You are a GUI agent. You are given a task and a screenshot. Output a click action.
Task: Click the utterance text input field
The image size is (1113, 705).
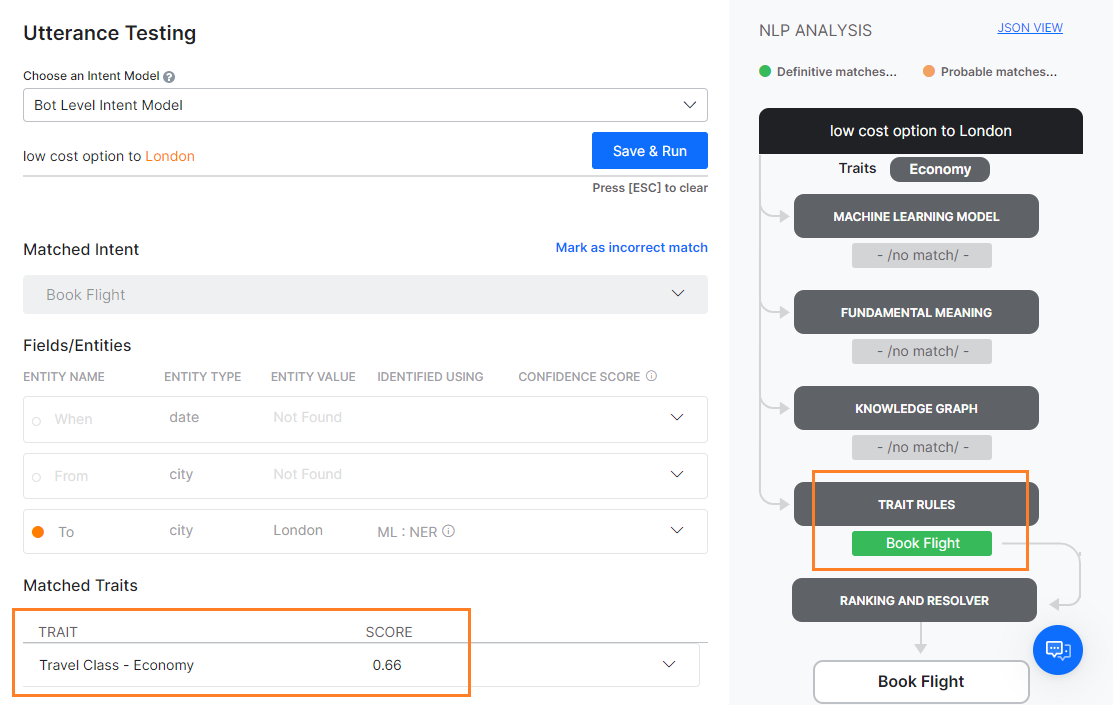(300, 156)
